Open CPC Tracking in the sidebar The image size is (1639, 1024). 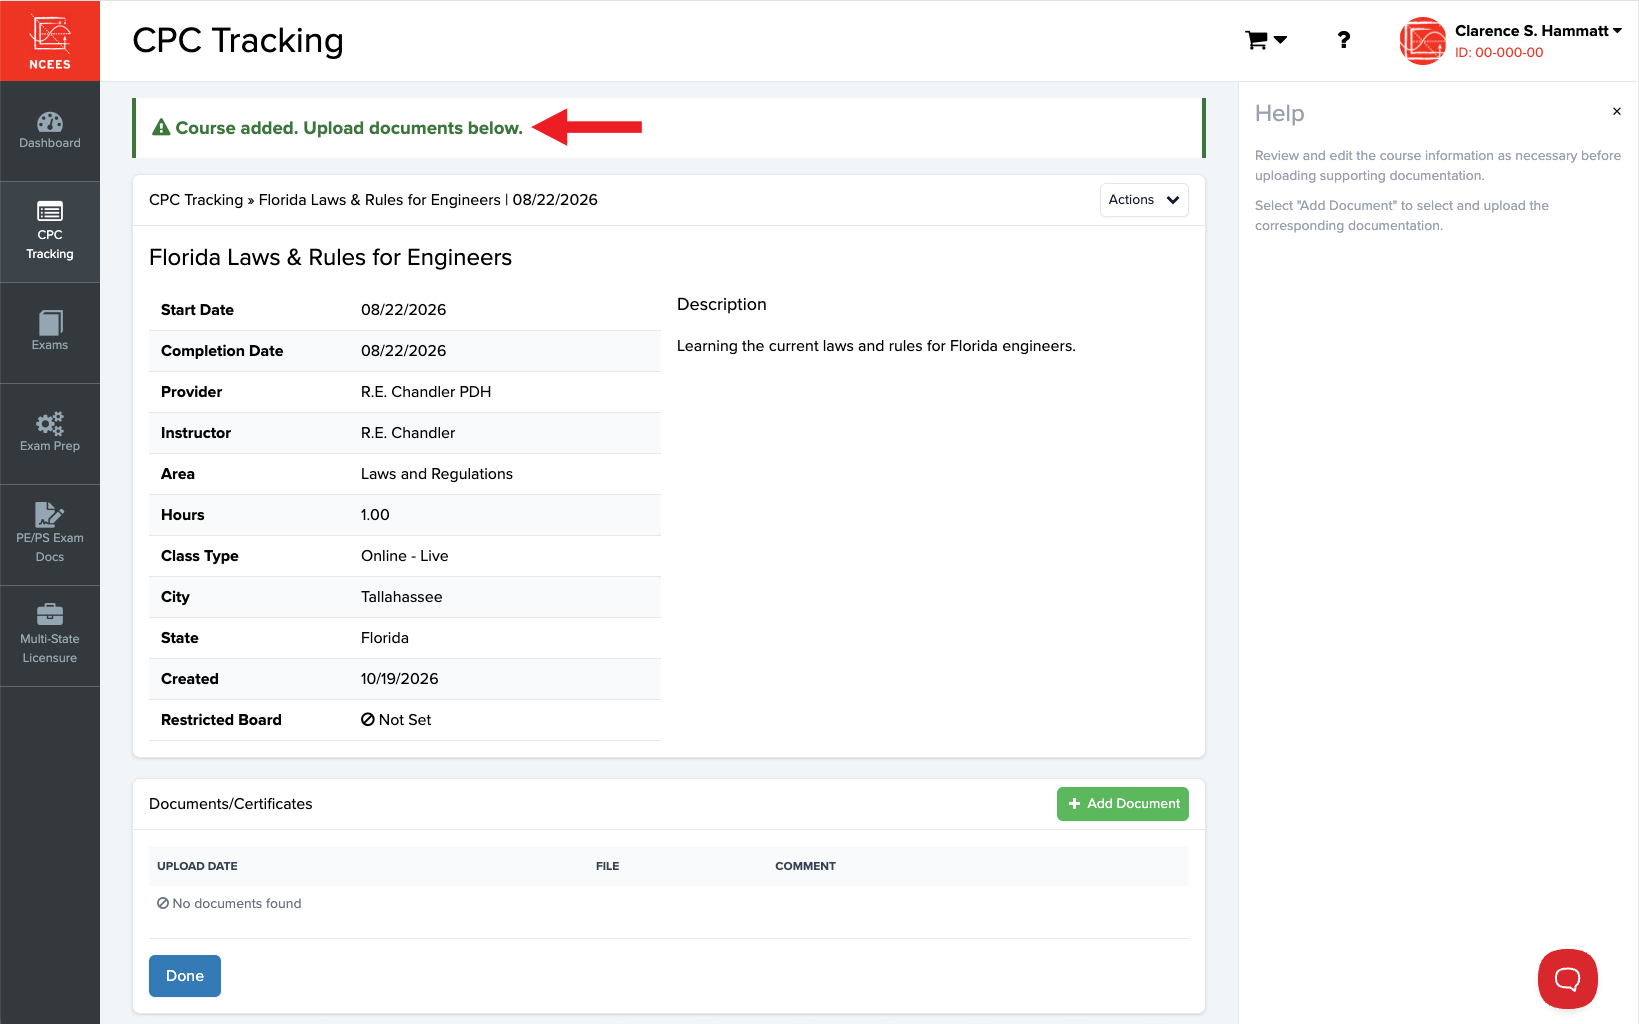click(x=50, y=232)
